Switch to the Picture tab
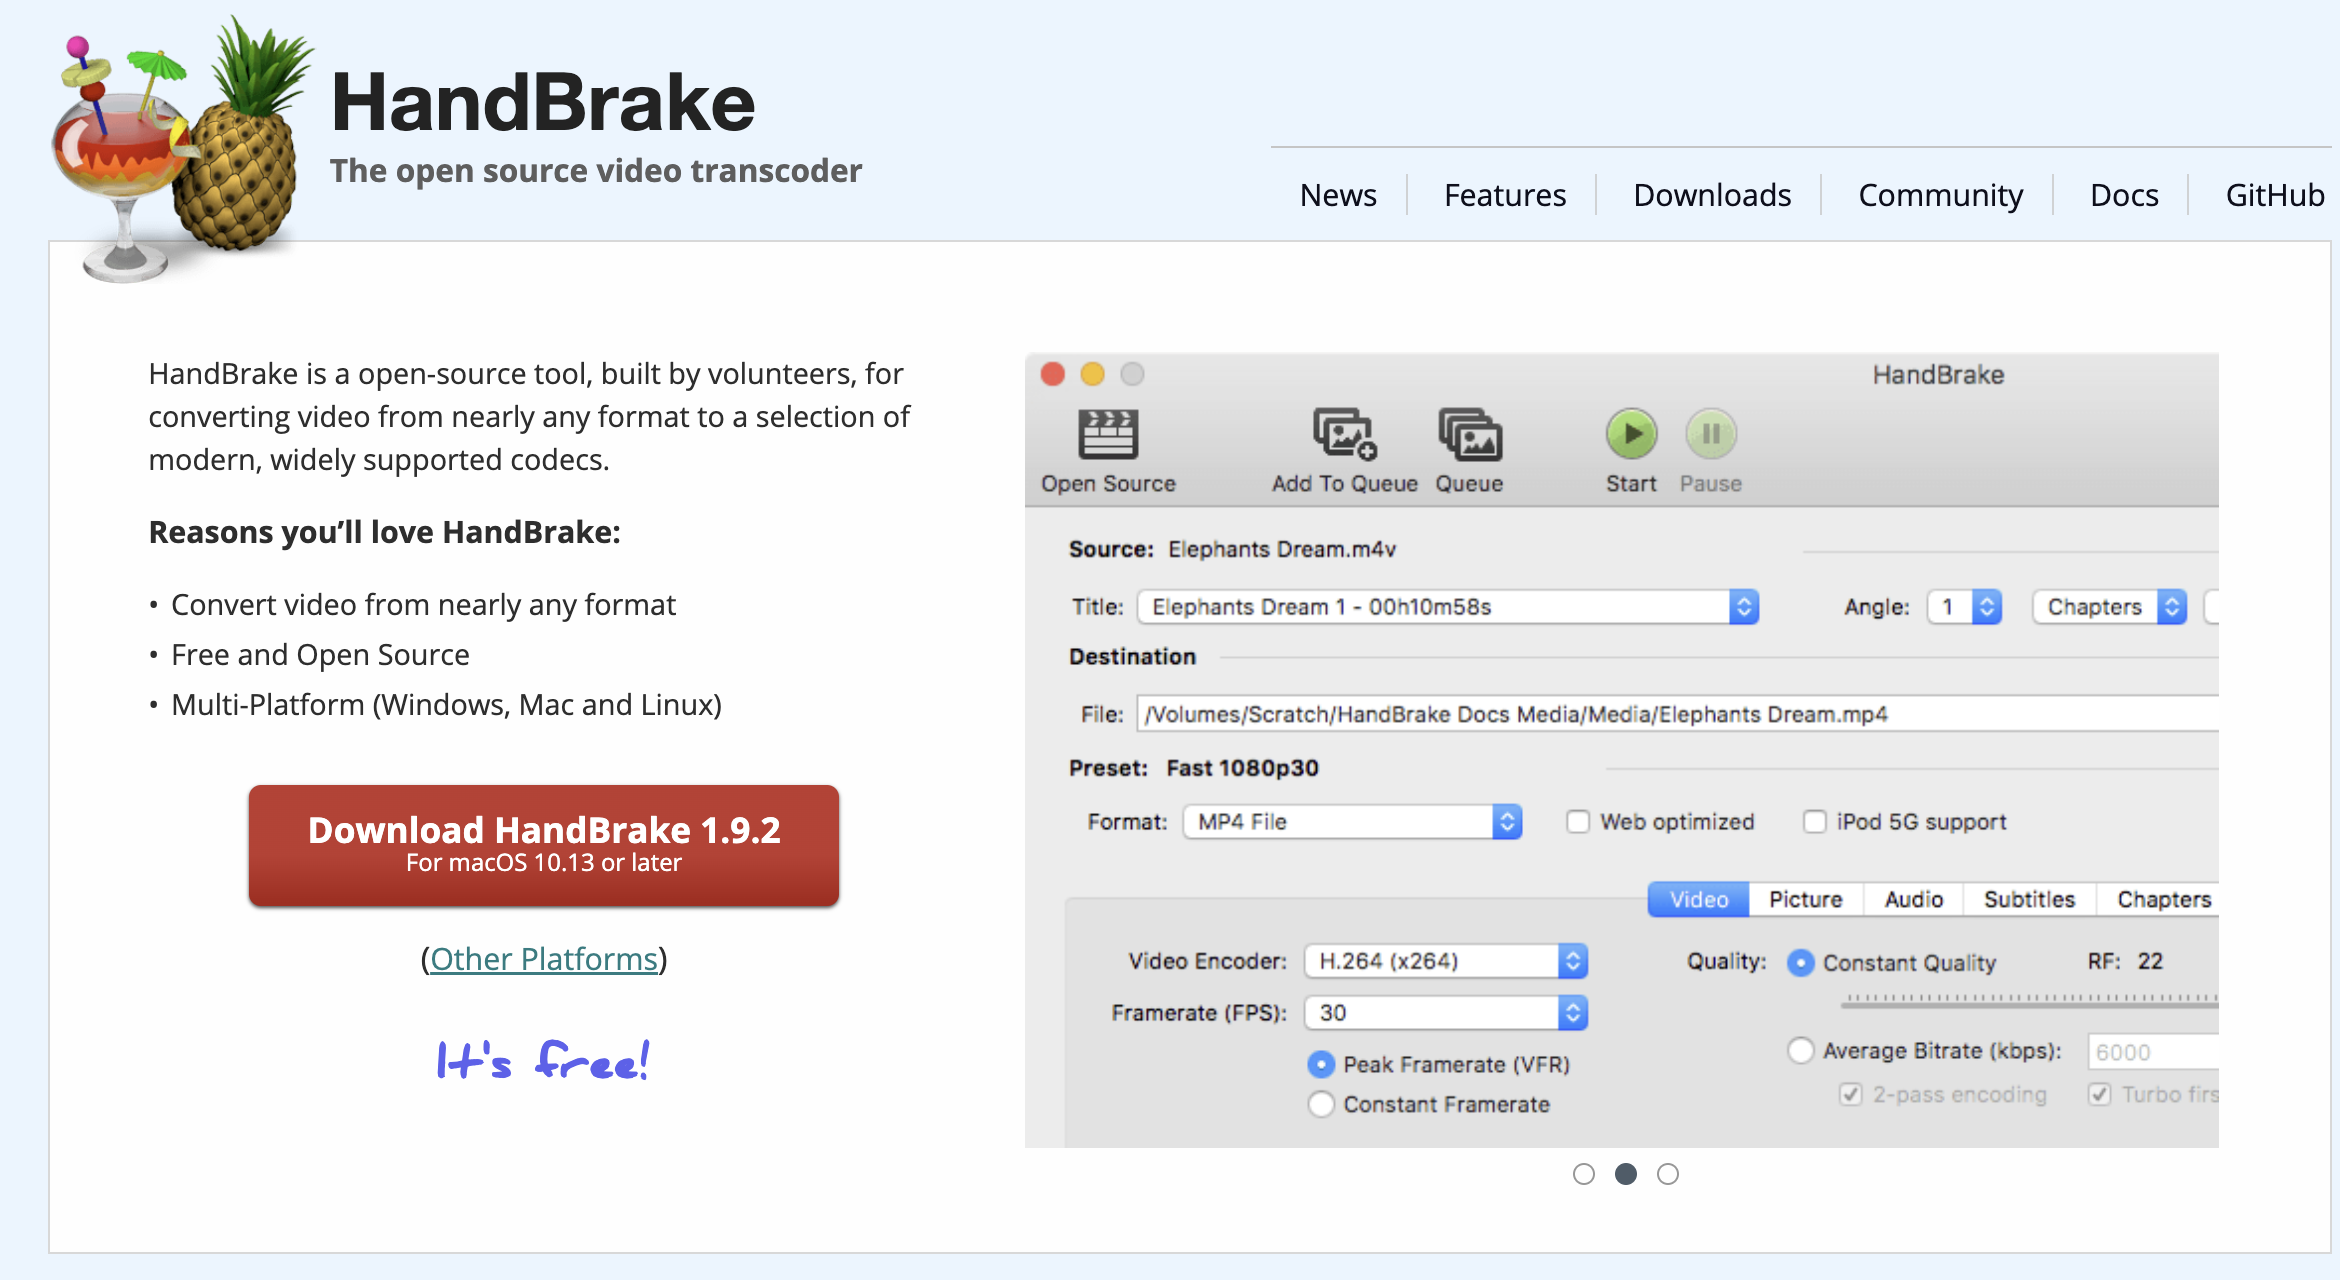The image size is (2340, 1280). click(1805, 899)
